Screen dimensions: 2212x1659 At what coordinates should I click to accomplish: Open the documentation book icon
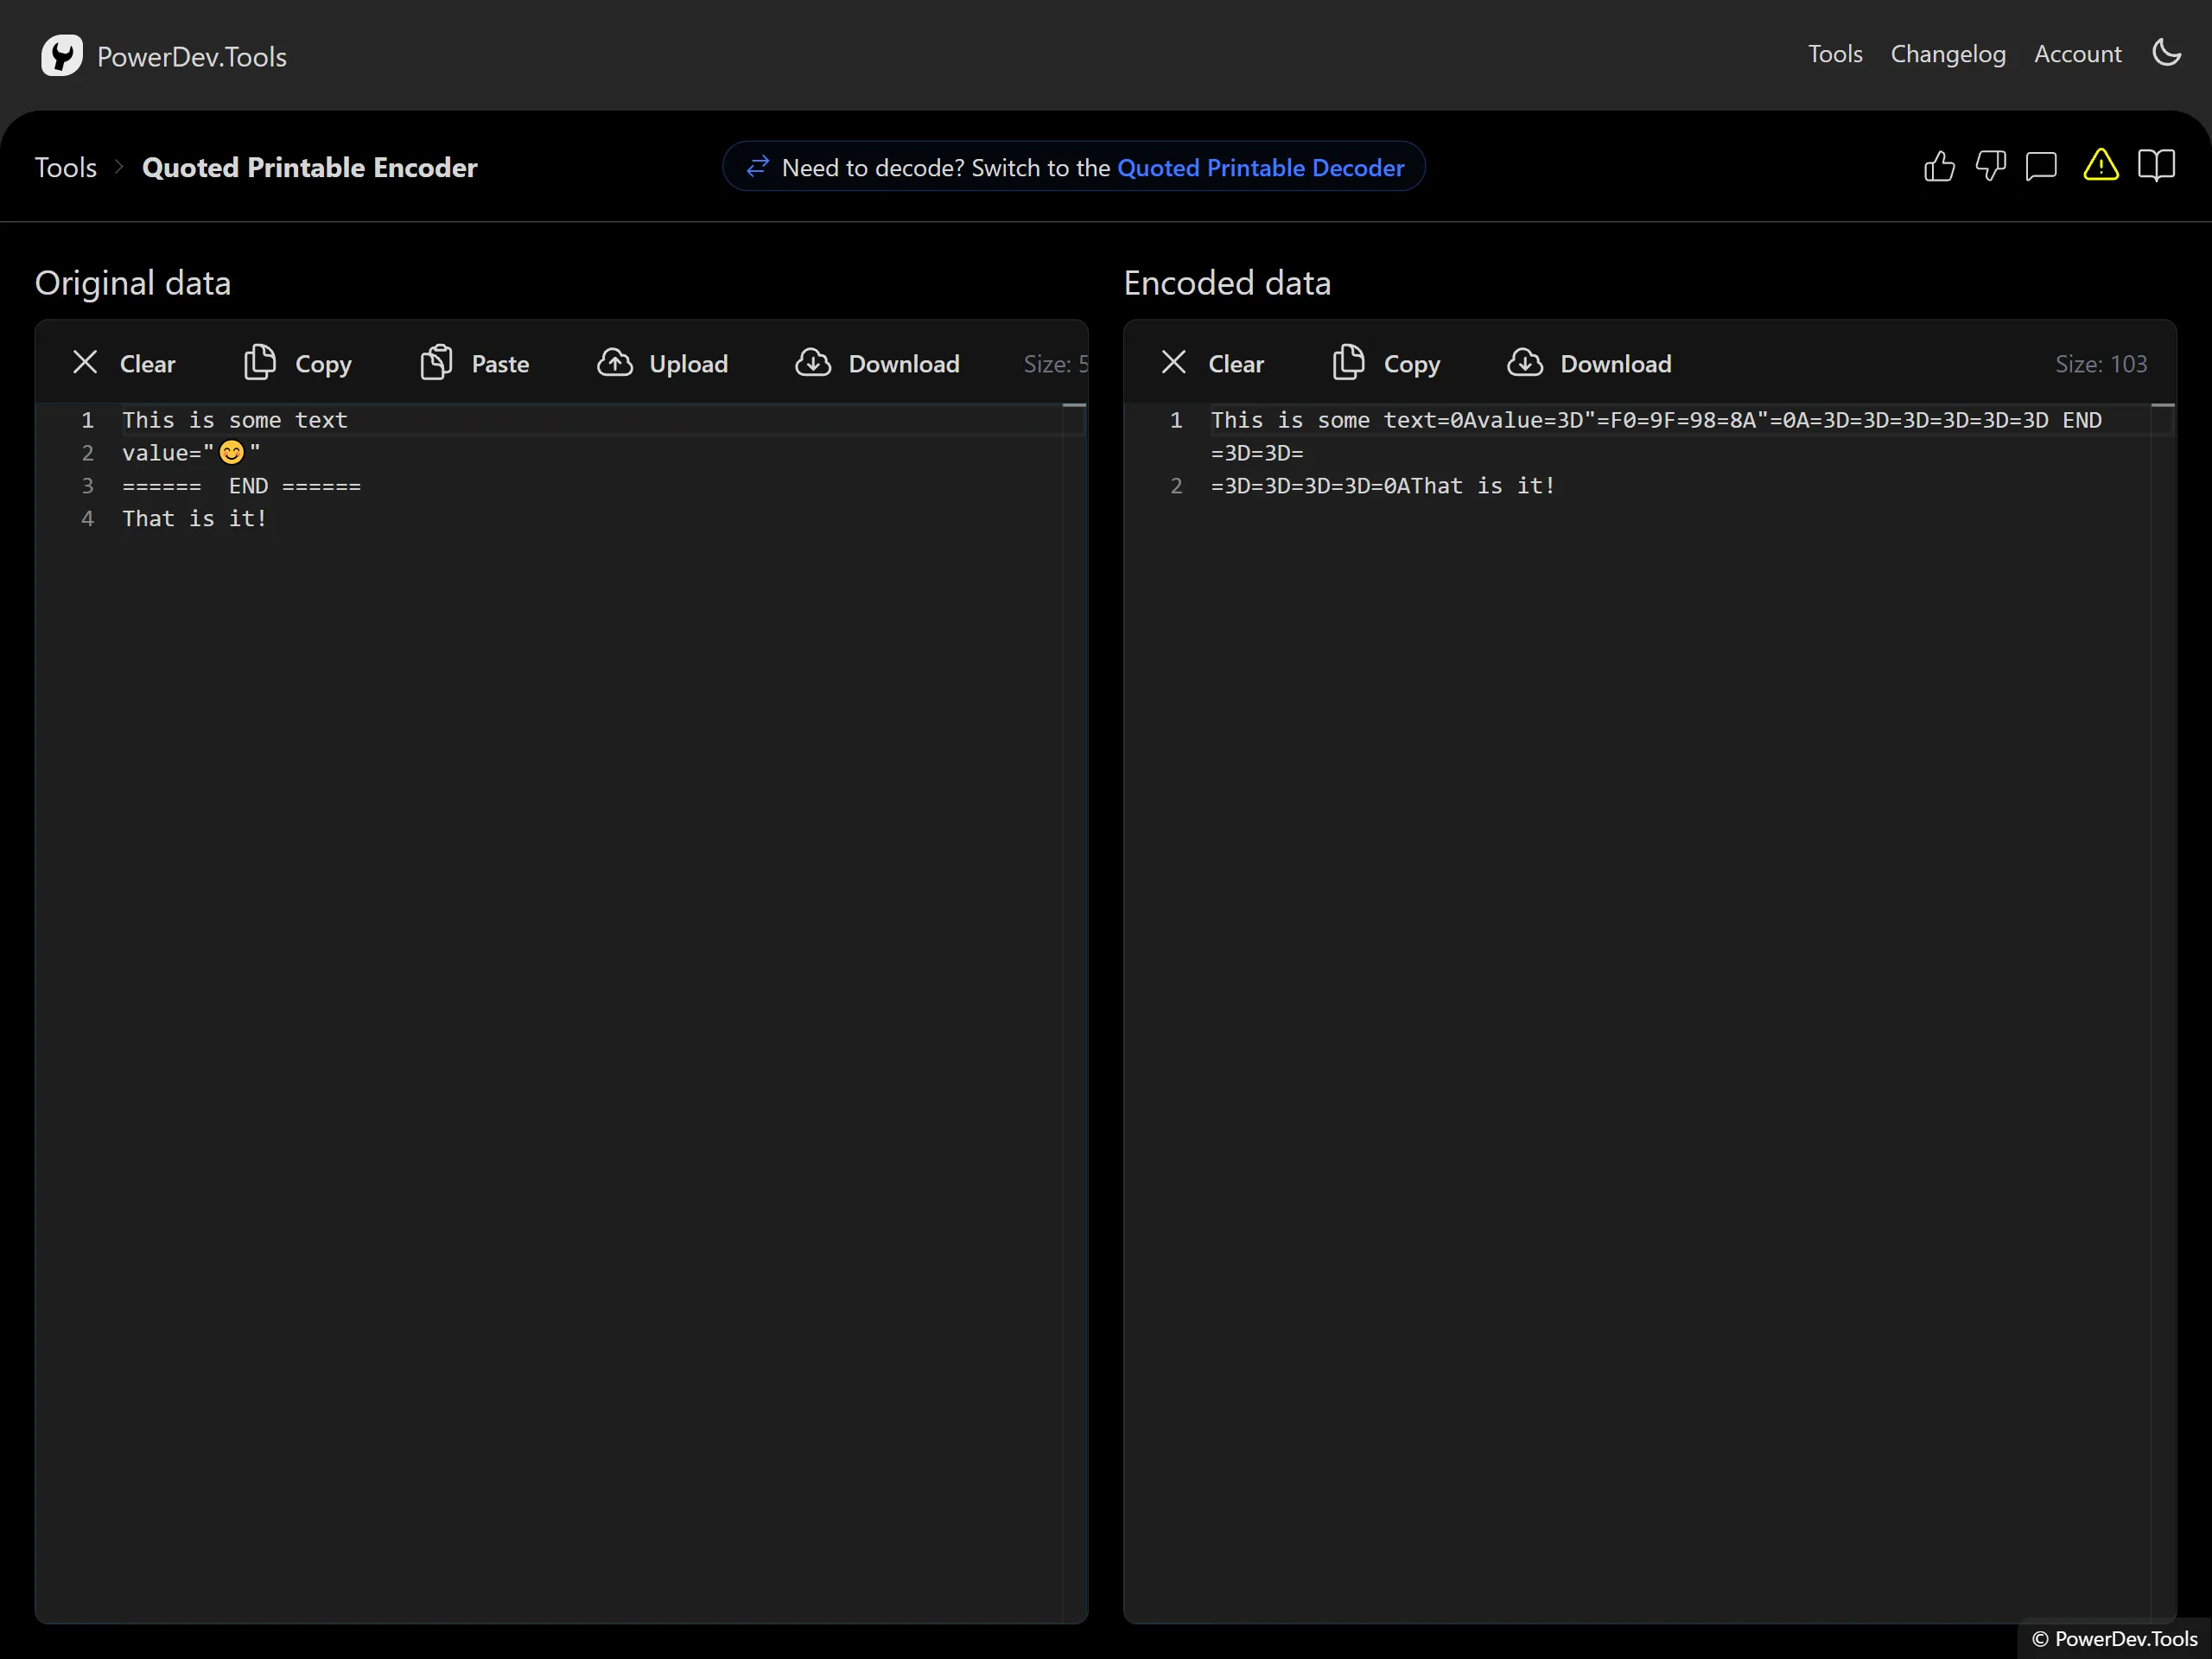click(2156, 166)
